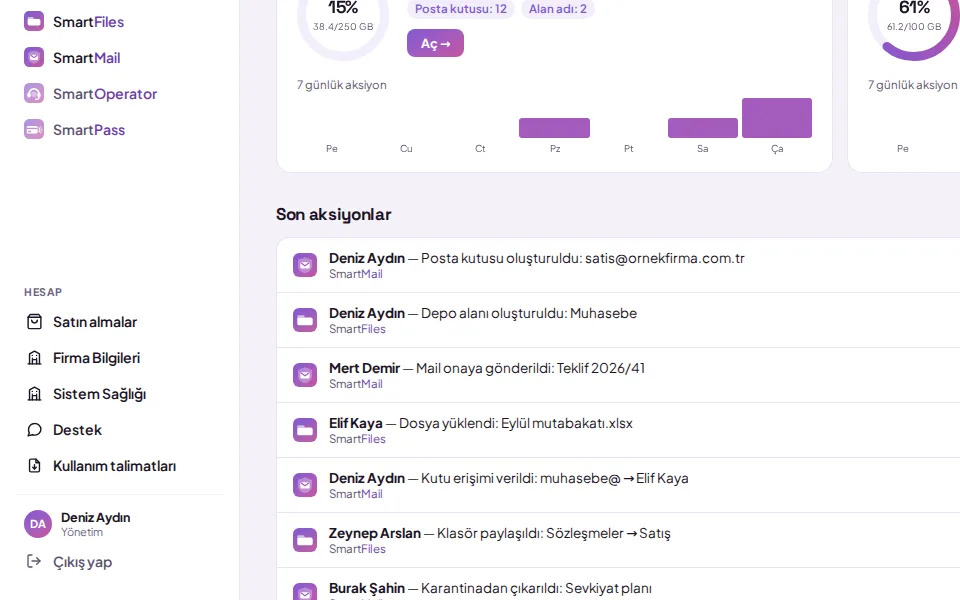Screen dimensions: 960x600
Task: Click mail icon on Kutu erişimi verildi row
Action: pyautogui.click(x=305, y=486)
